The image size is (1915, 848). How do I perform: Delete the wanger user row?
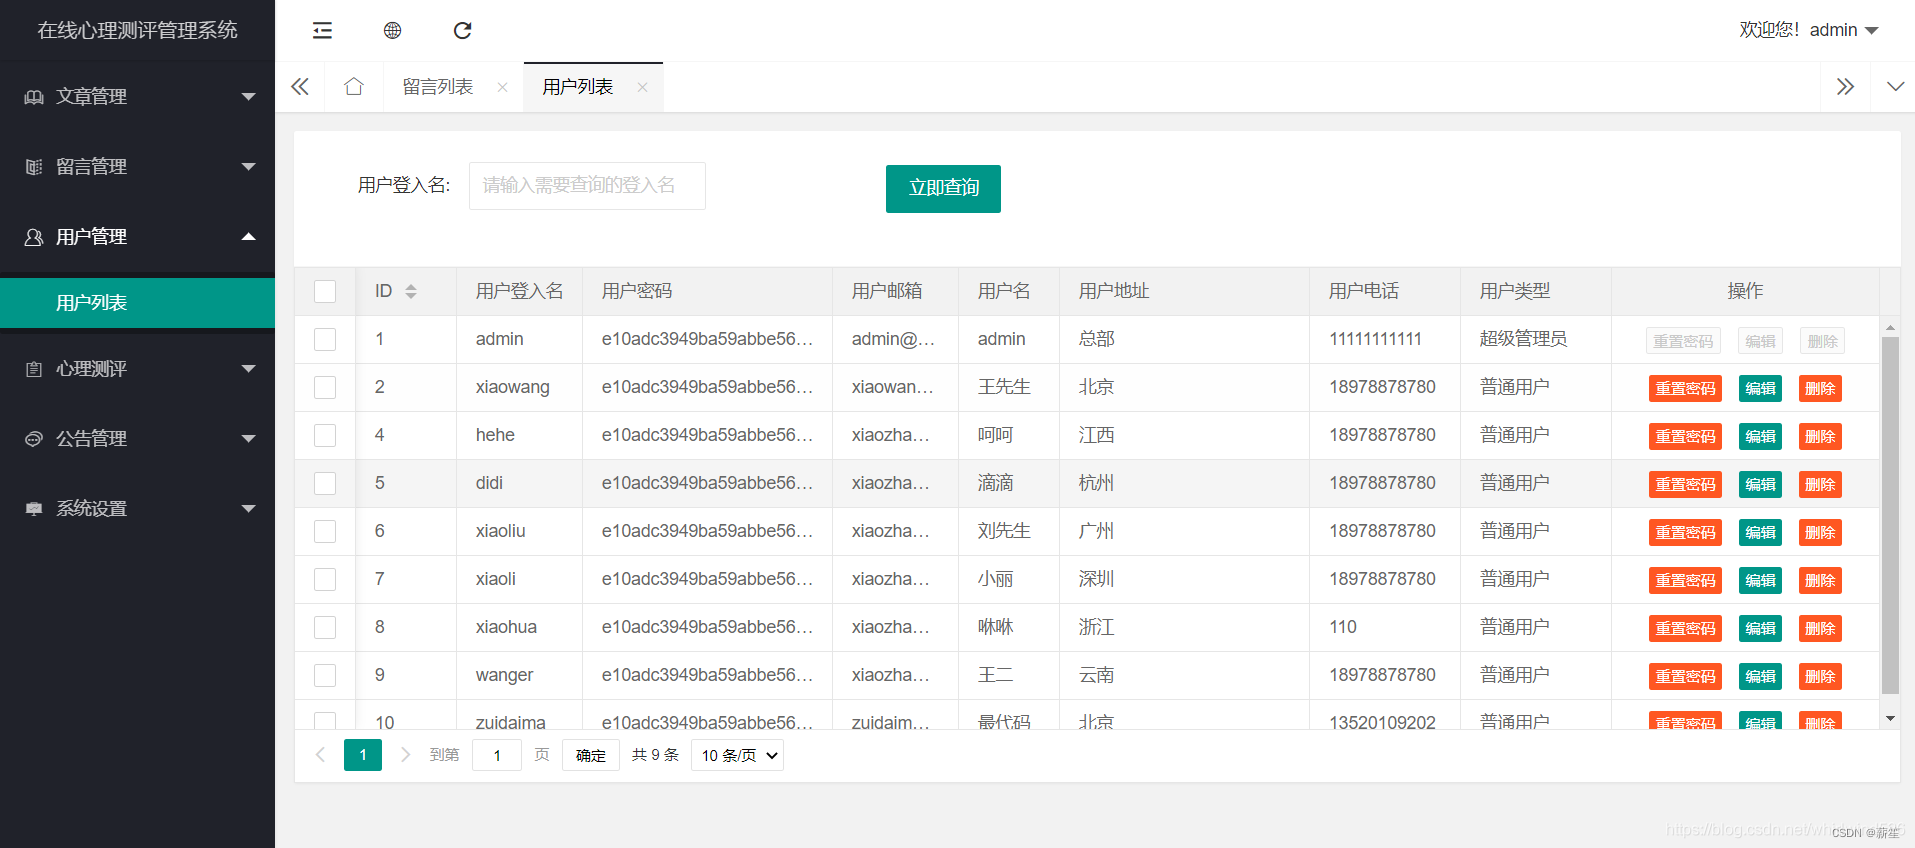click(1820, 677)
